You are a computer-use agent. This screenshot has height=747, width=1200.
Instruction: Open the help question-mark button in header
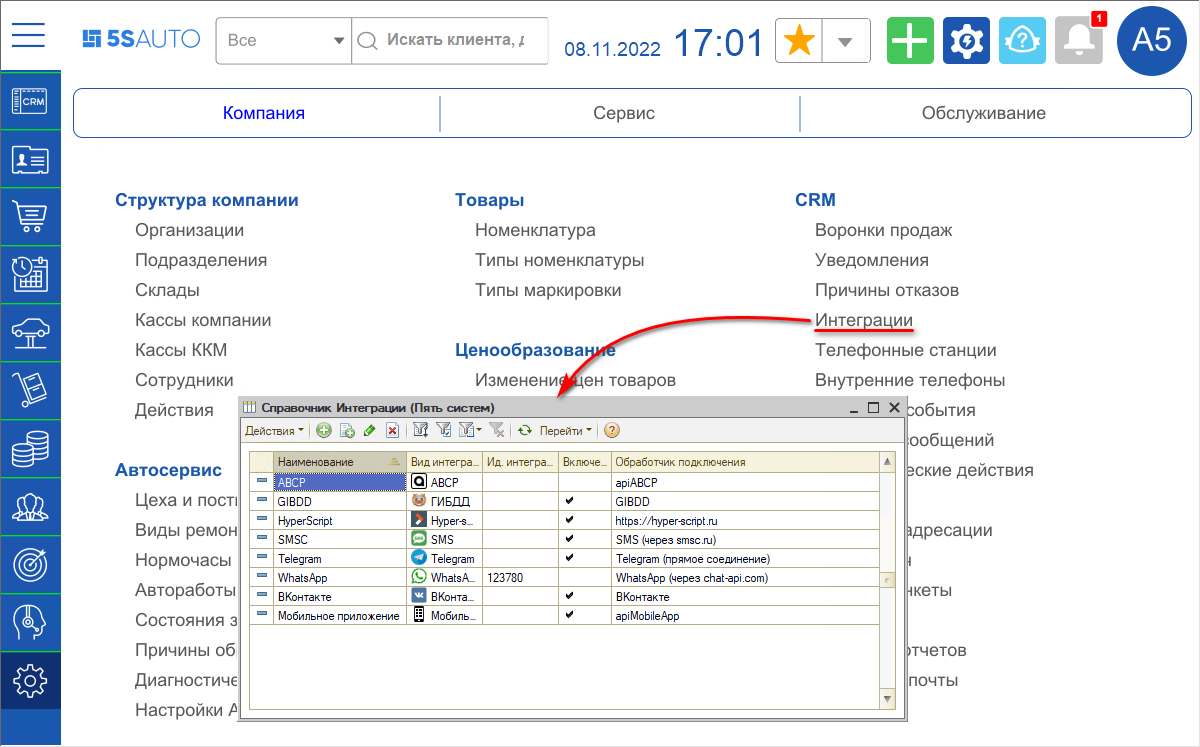(1022, 41)
